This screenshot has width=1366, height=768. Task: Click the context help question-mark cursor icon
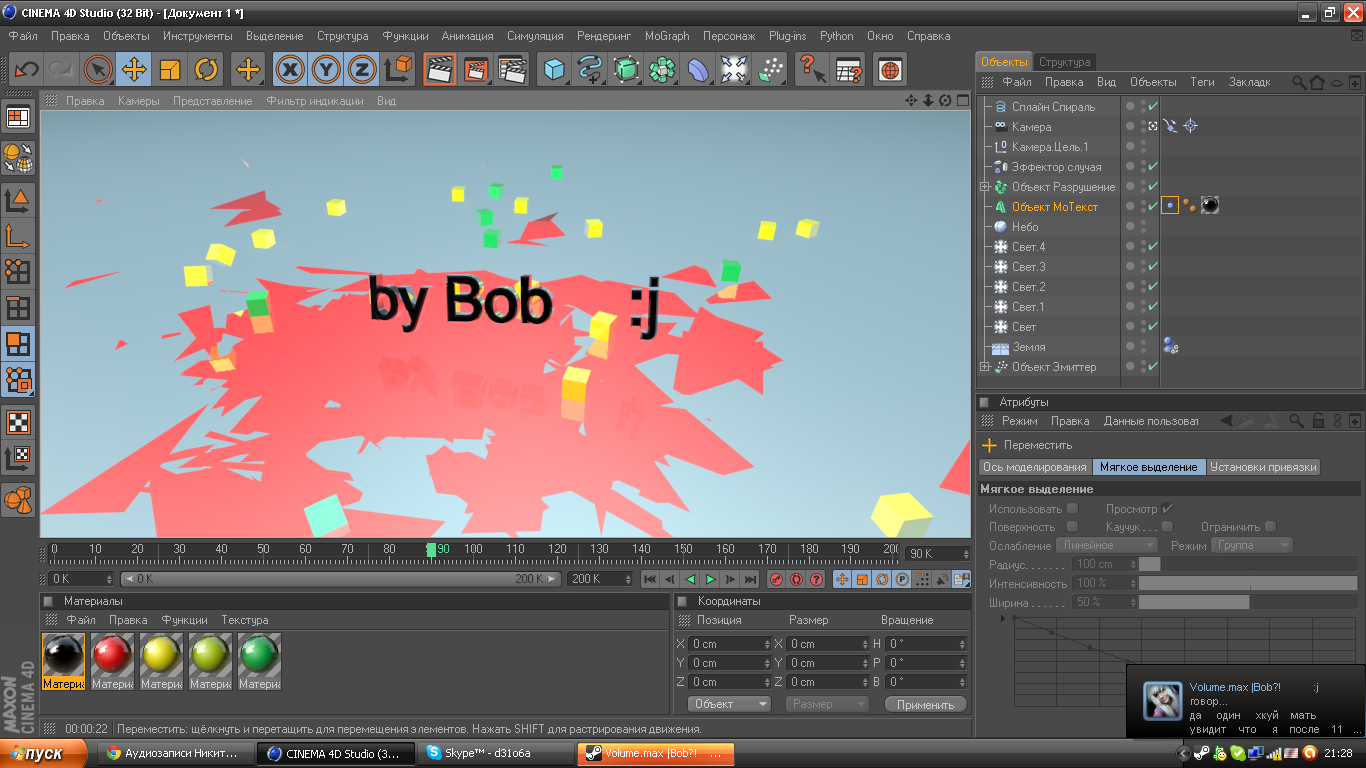coord(812,69)
